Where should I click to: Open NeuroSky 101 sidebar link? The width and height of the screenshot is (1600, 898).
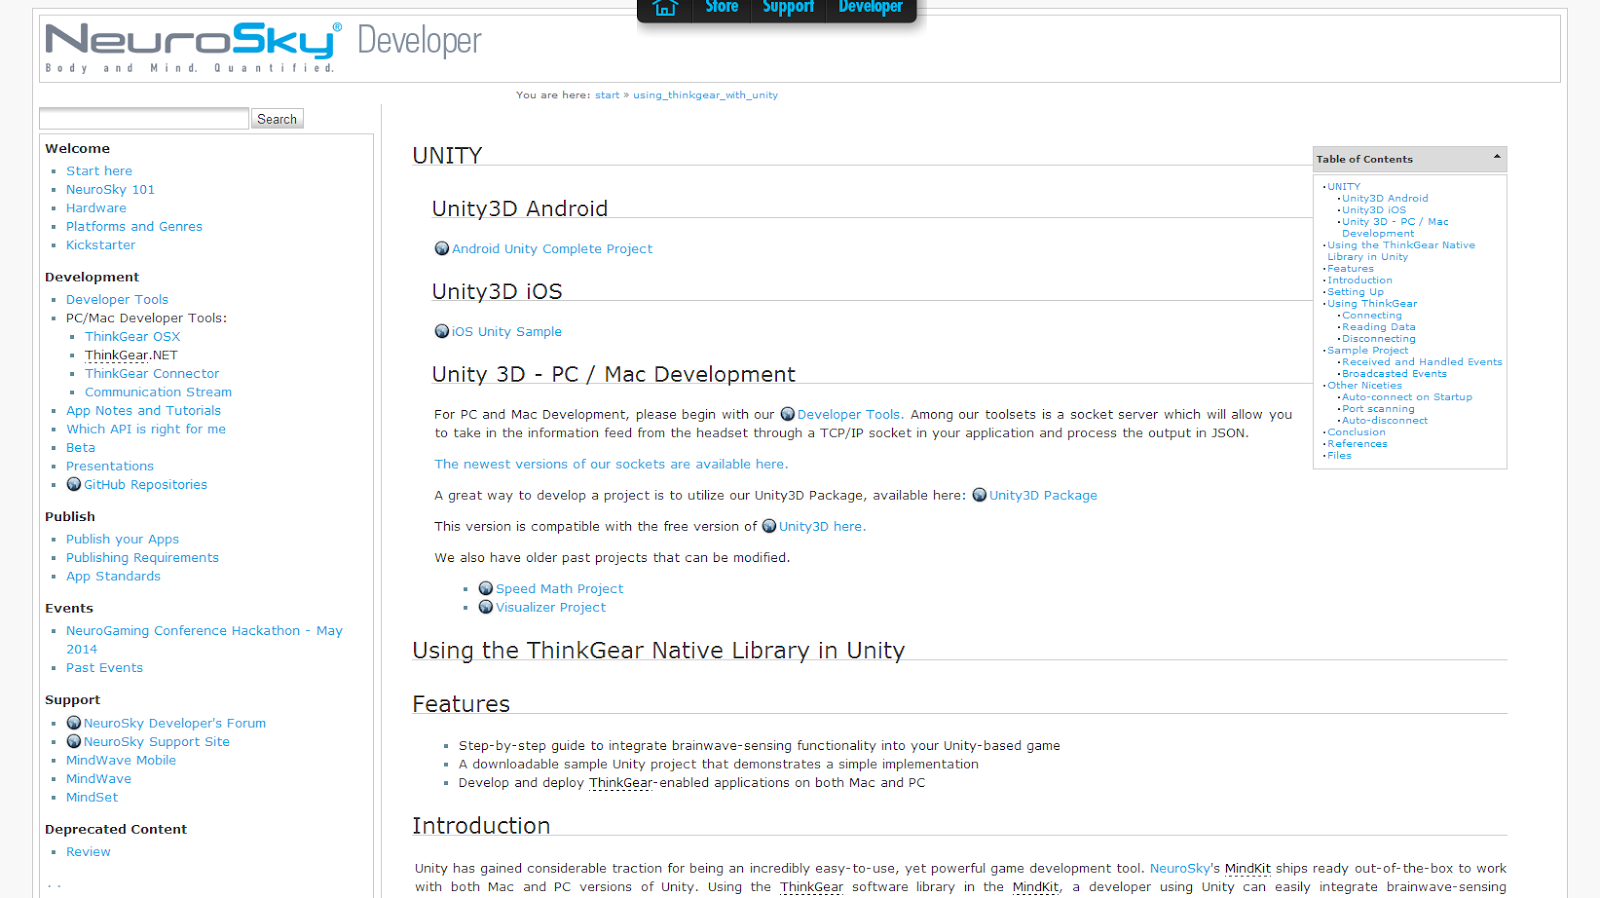point(110,189)
